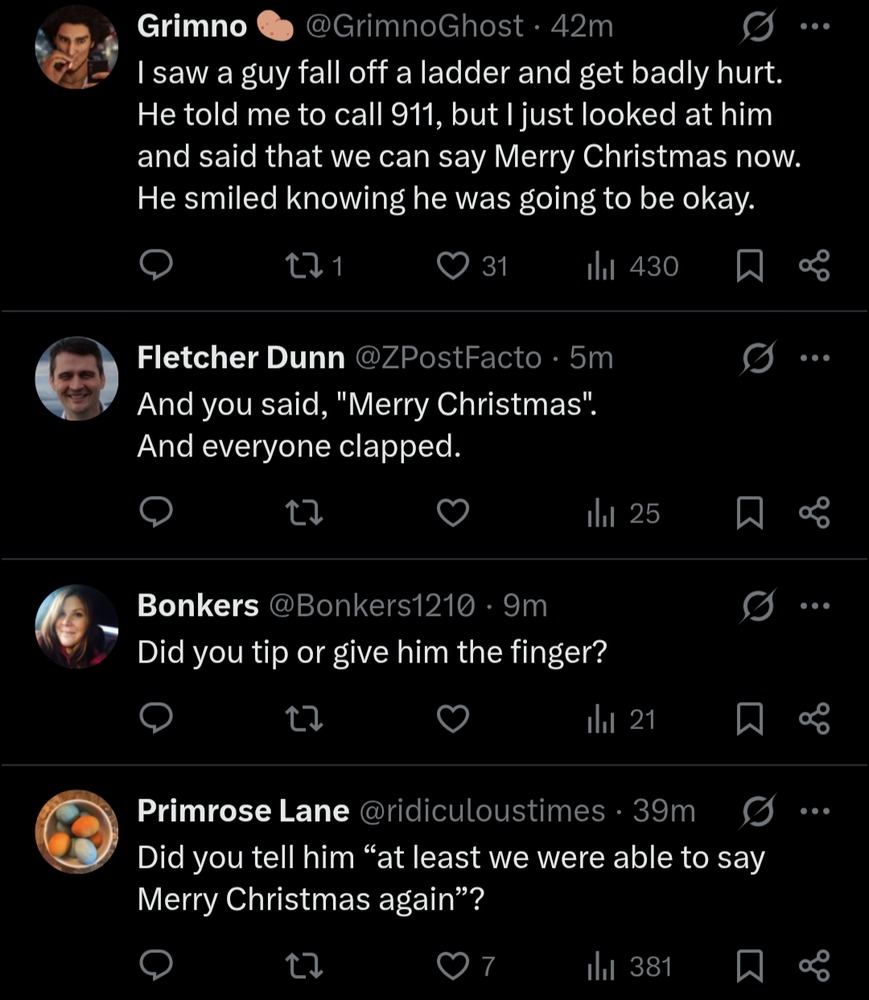Share Bonkers' reply about the finger
Screen dimensions: 869x1000
[815, 719]
